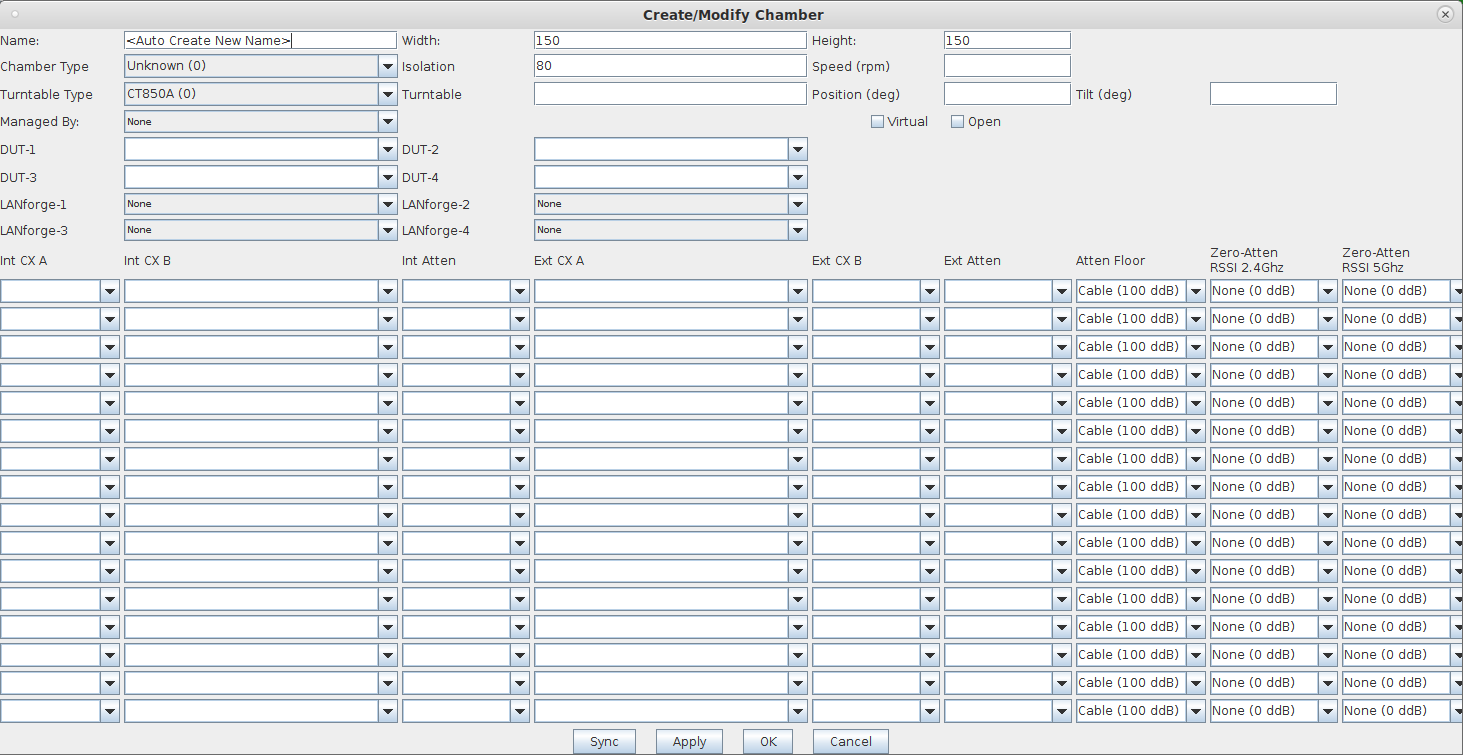Click the OK button
1463x755 pixels.
pos(768,742)
